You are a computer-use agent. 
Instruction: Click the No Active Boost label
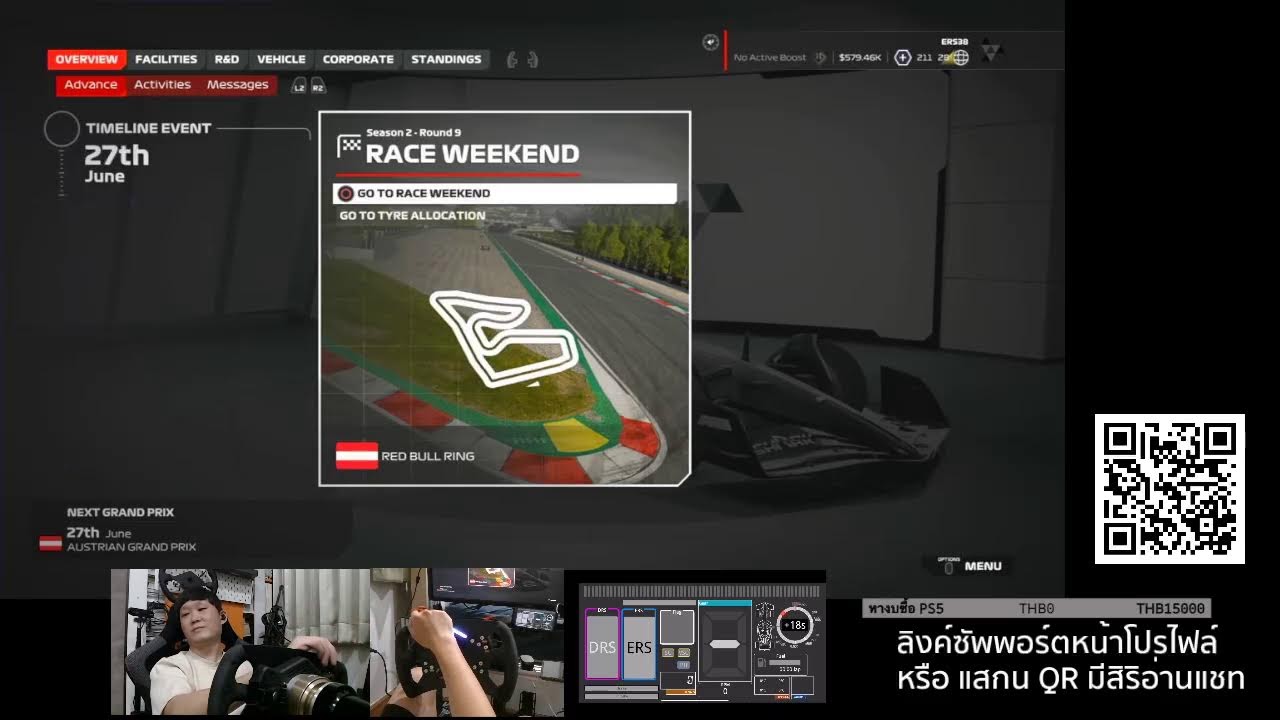(770, 58)
